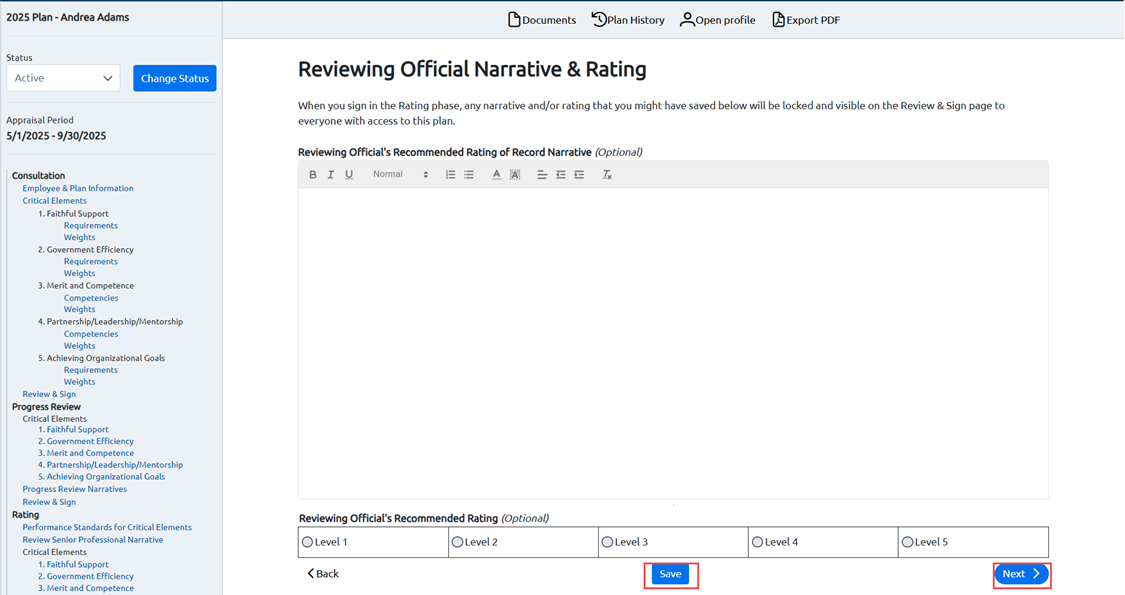Open Requirements under Faithful Support
1125x595 pixels.
[x=90, y=225]
